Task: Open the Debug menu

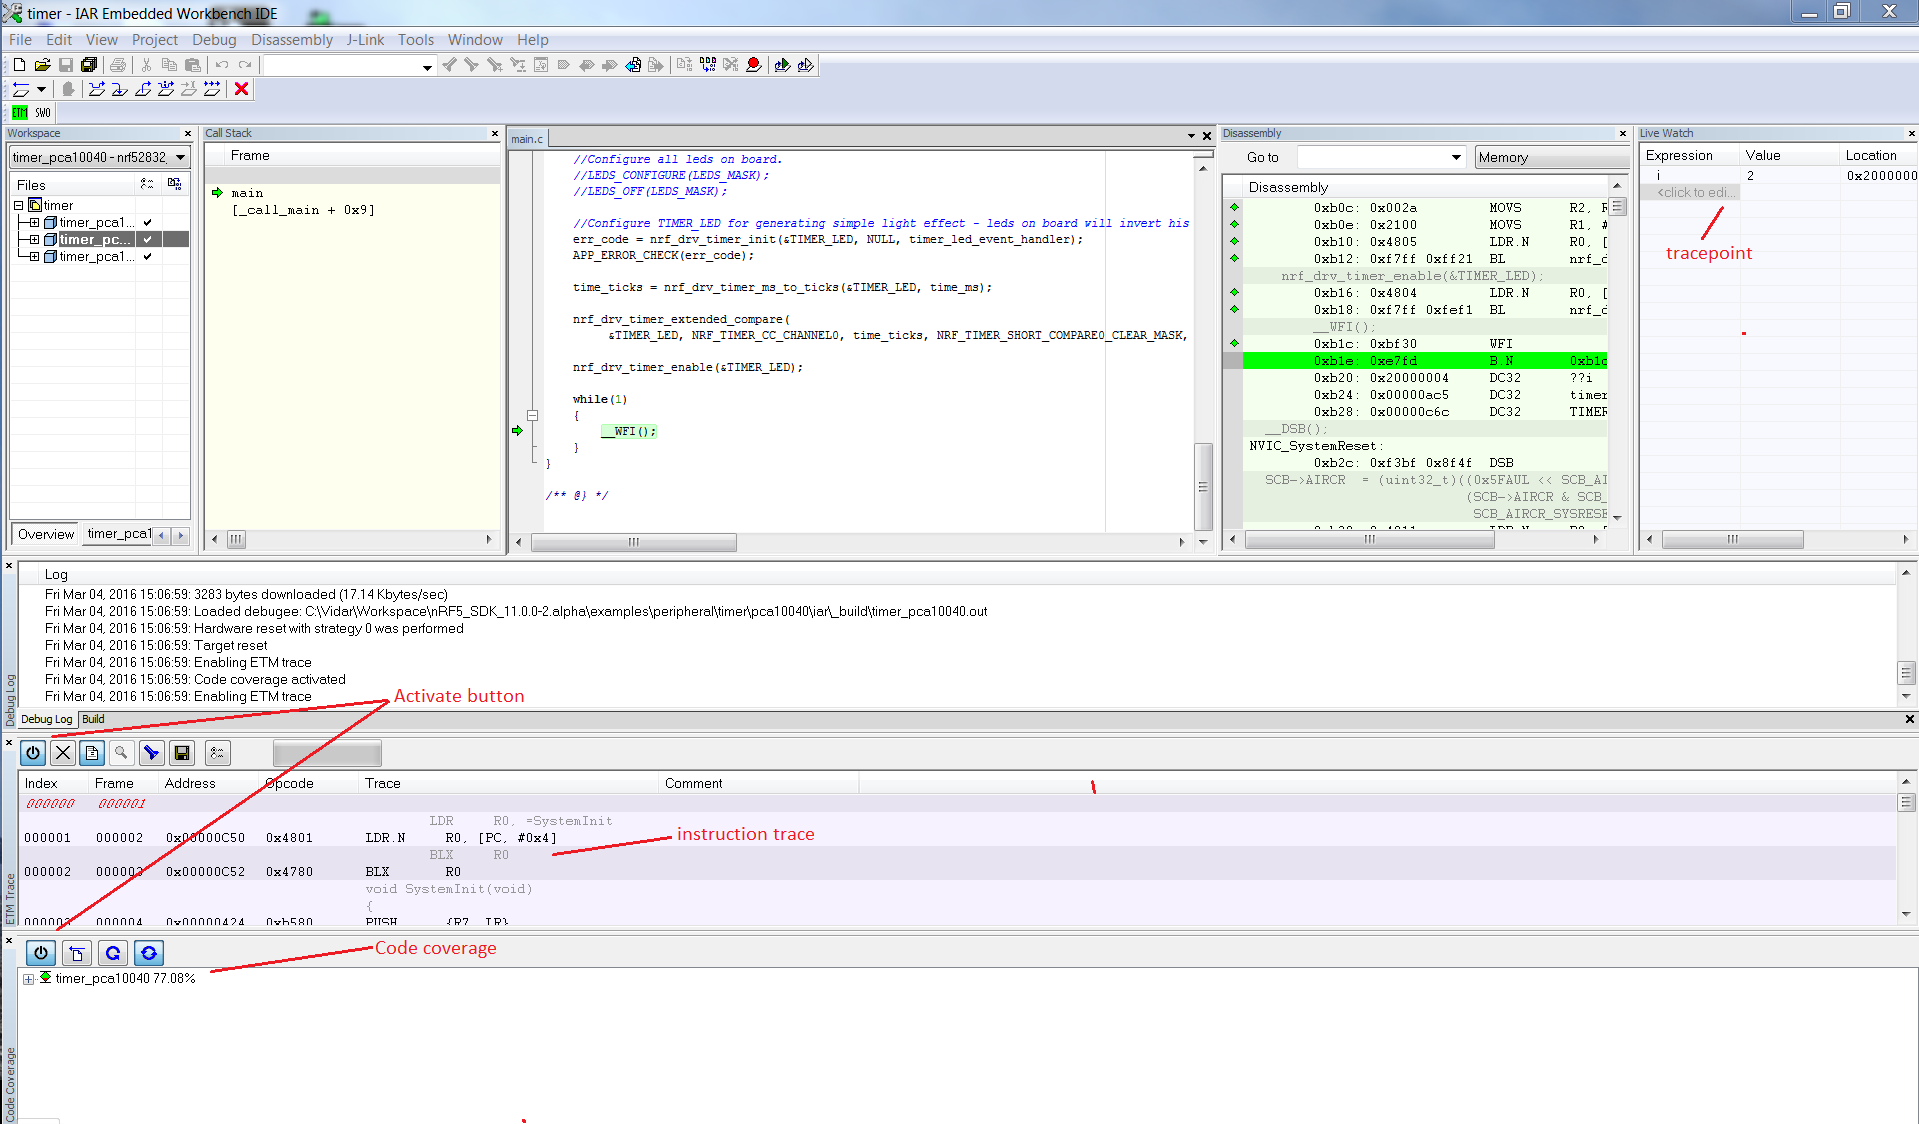Action: (214, 40)
